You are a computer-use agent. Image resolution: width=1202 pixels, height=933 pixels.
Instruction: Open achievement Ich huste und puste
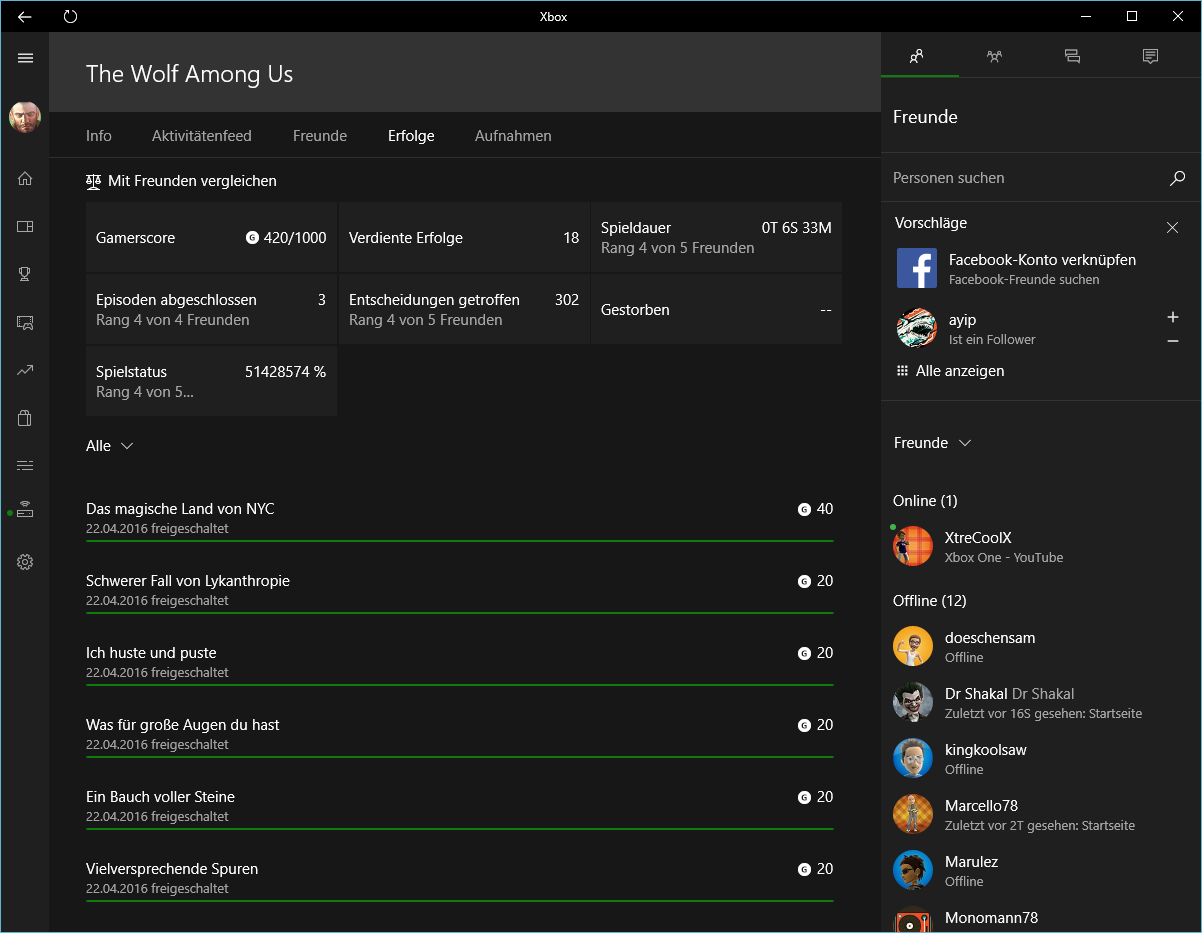pyautogui.click(x=460, y=662)
